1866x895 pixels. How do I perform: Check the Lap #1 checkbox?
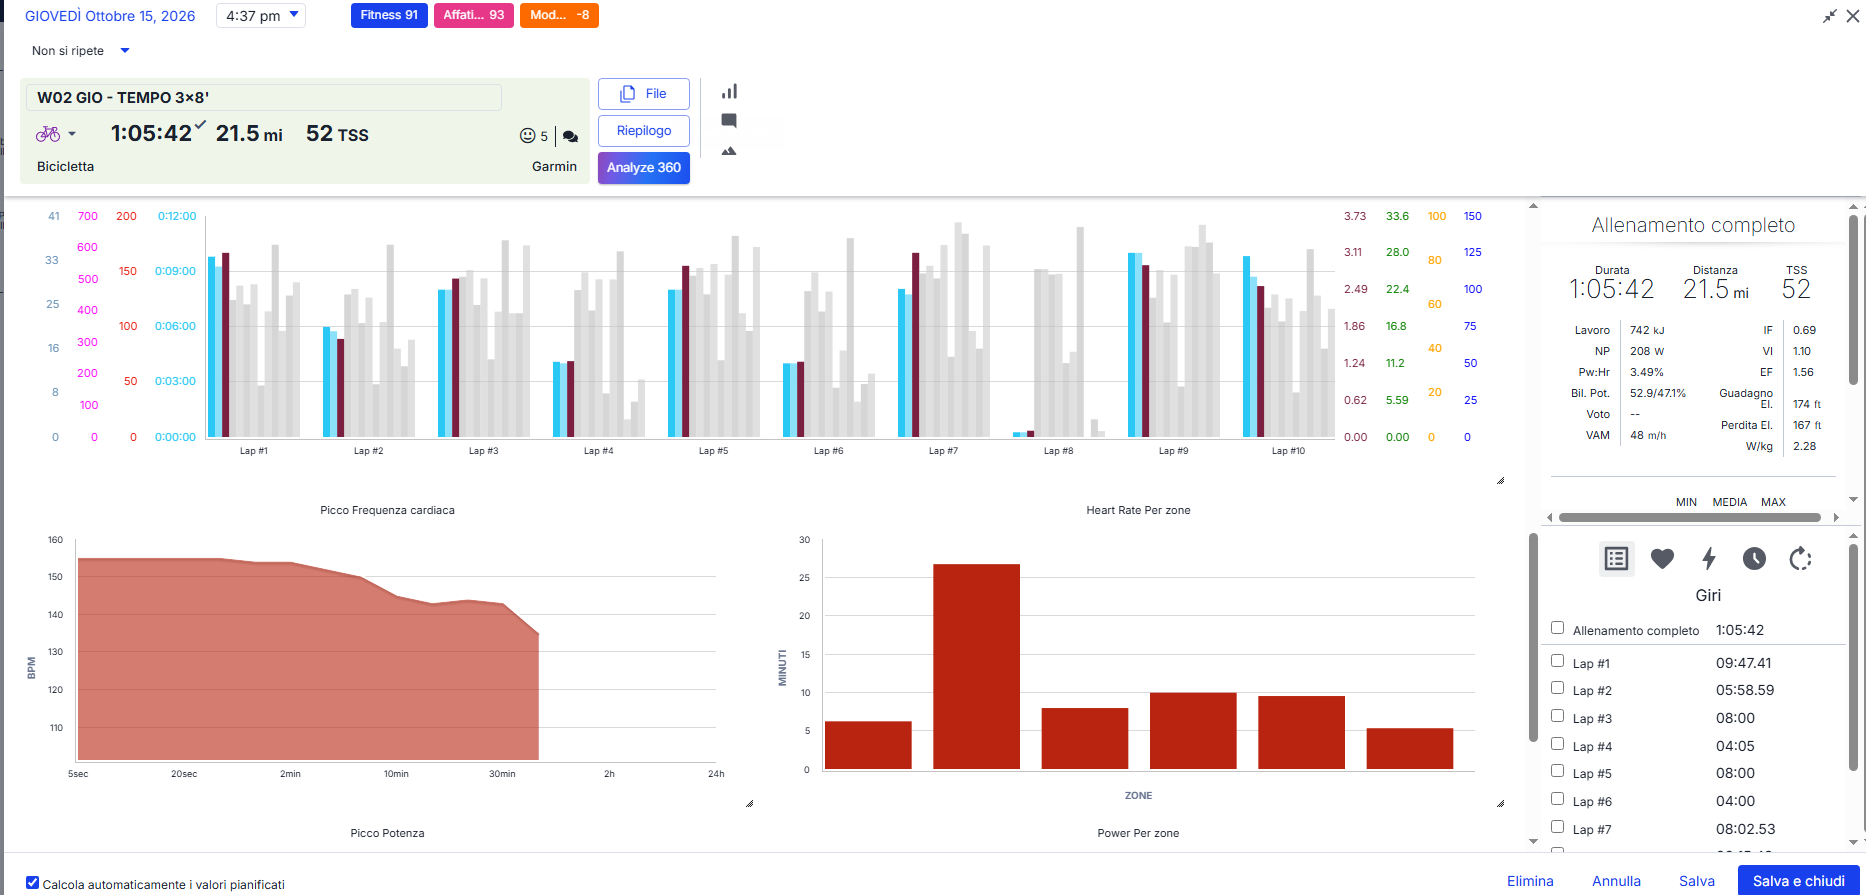pos(1557,661)
